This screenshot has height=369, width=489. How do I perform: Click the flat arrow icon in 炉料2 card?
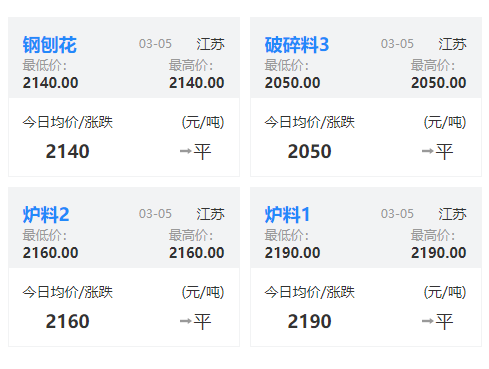(x=185, y=321)
